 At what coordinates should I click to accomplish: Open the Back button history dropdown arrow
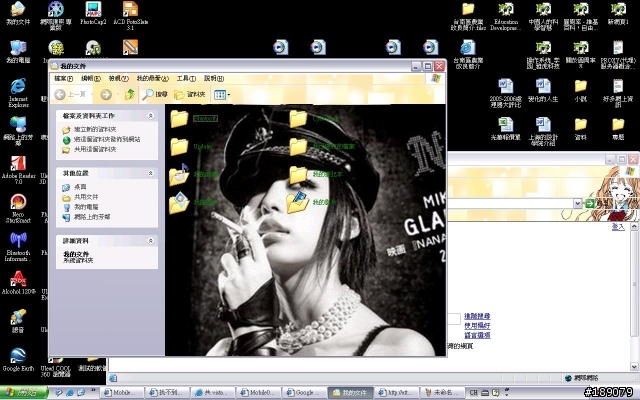(x=92, y=95)
